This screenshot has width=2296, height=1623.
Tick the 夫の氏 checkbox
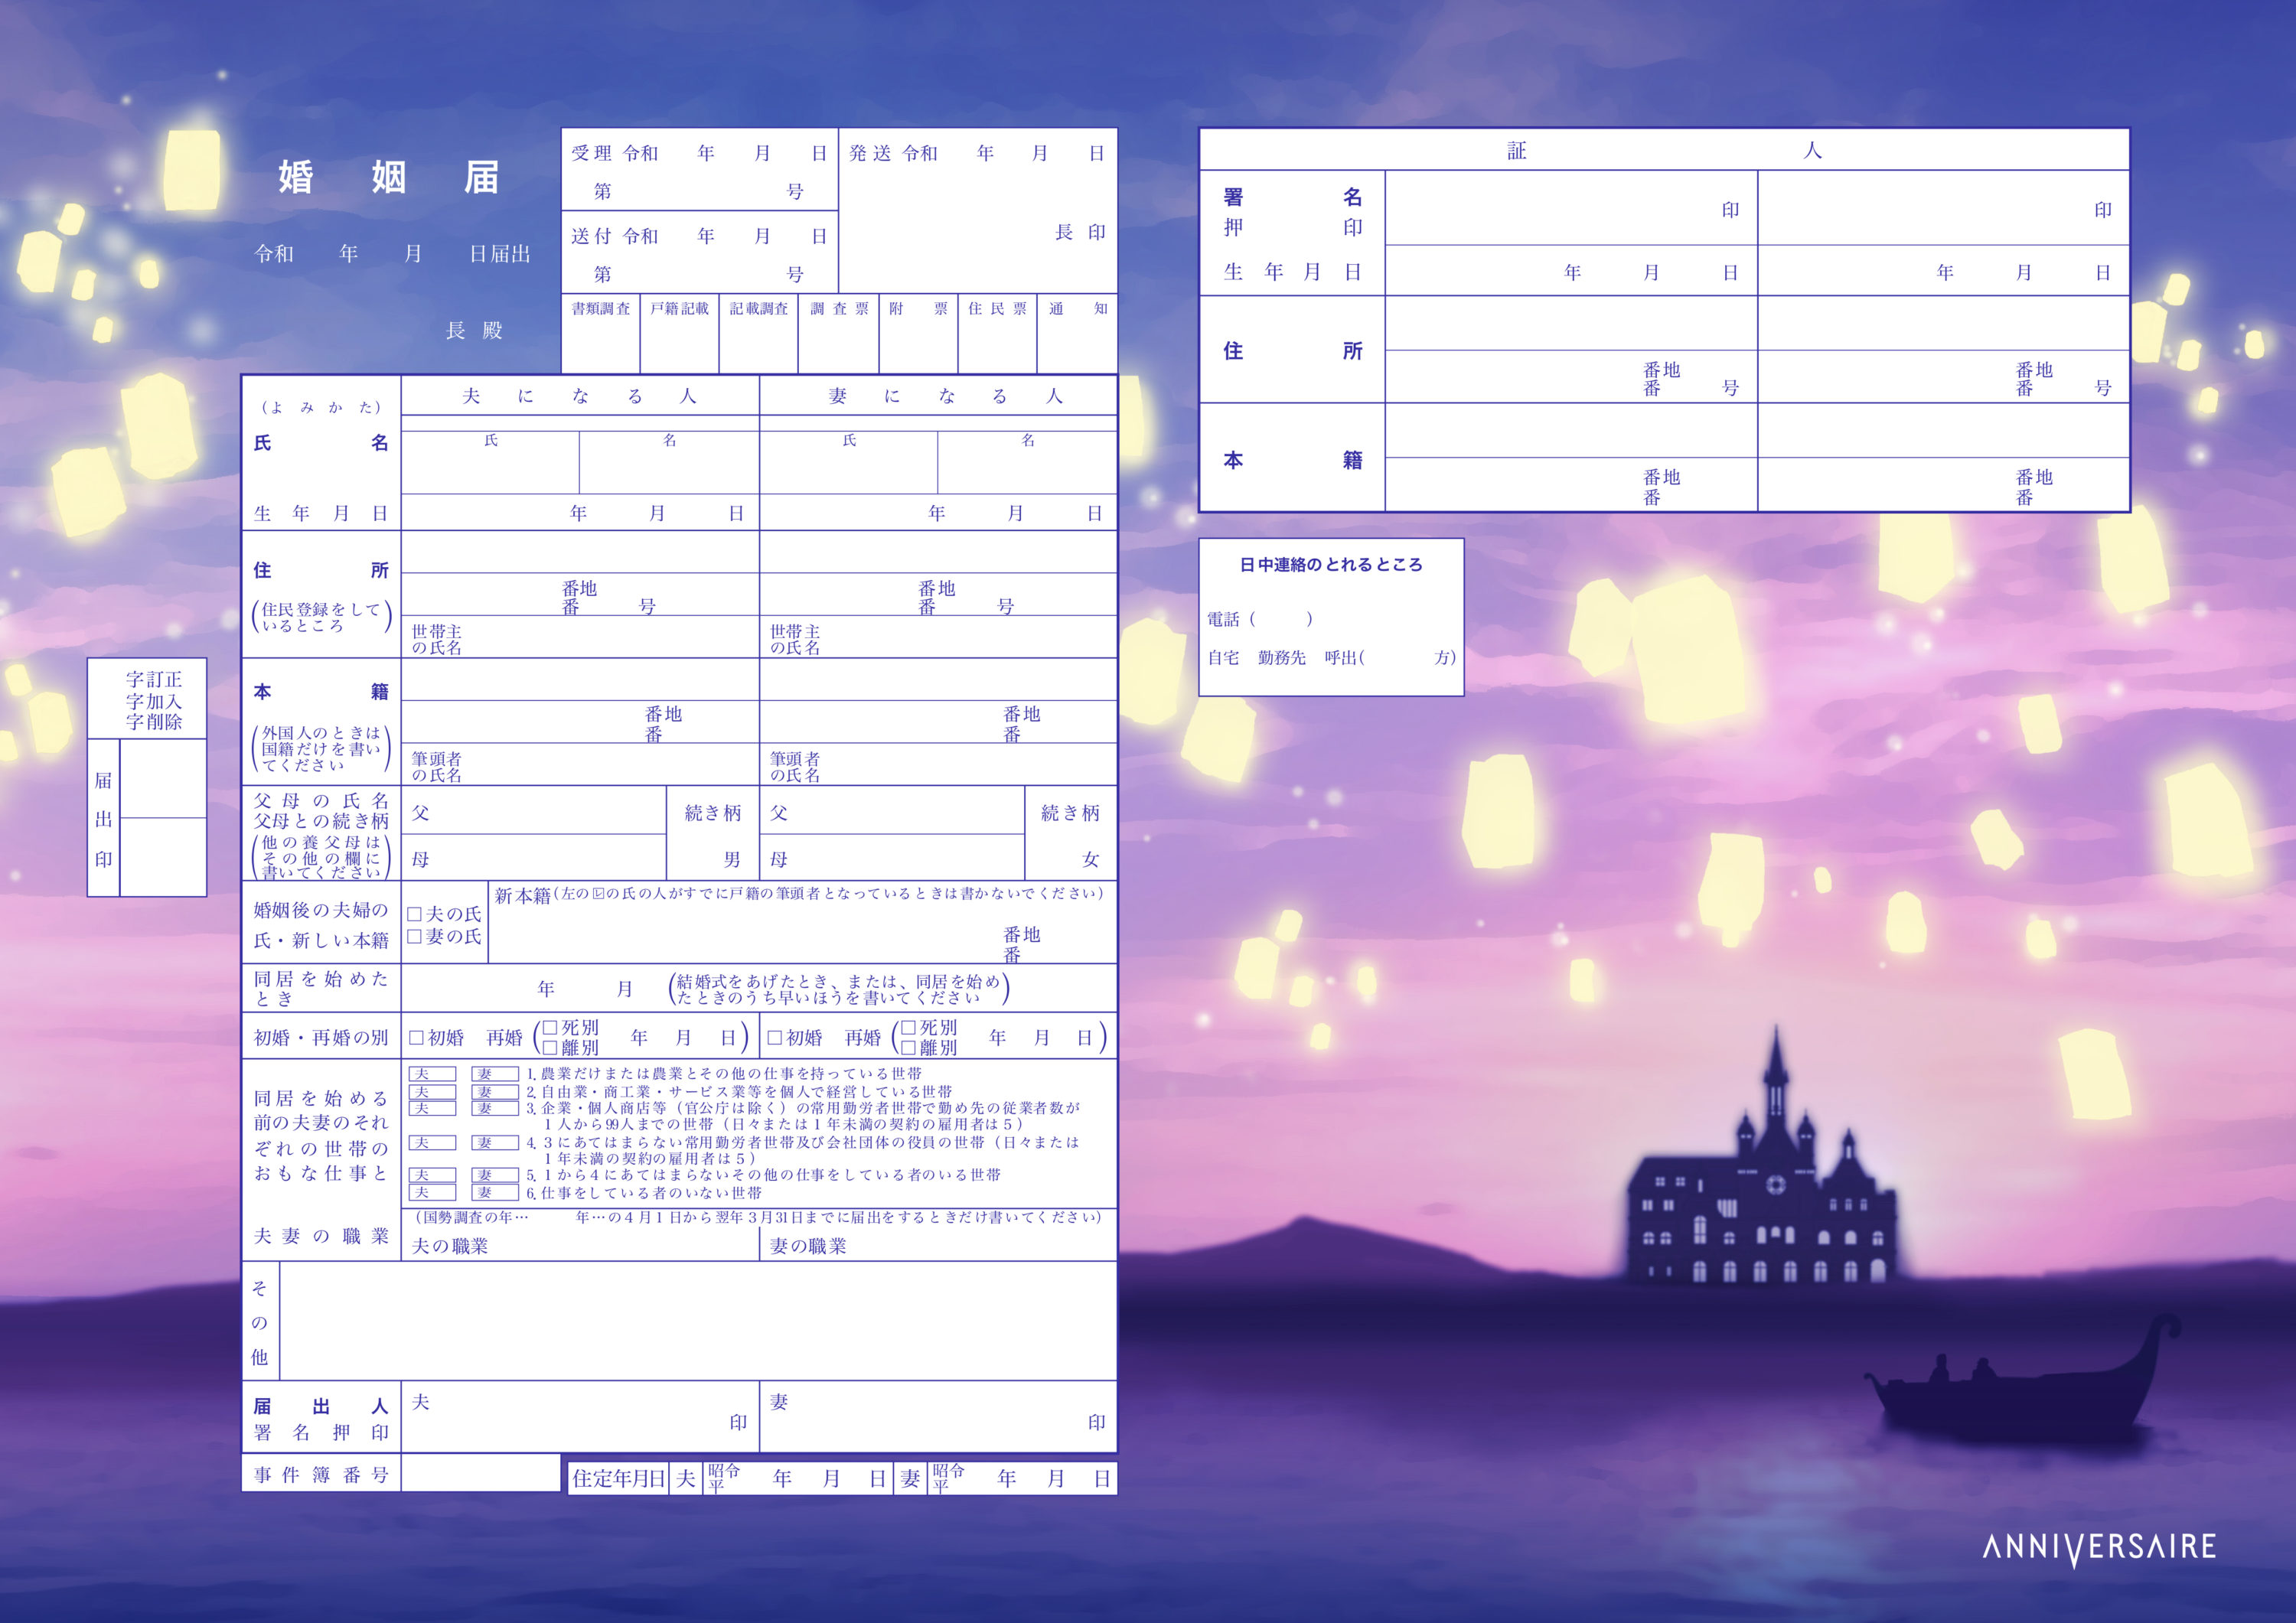(x=414, y=914)
